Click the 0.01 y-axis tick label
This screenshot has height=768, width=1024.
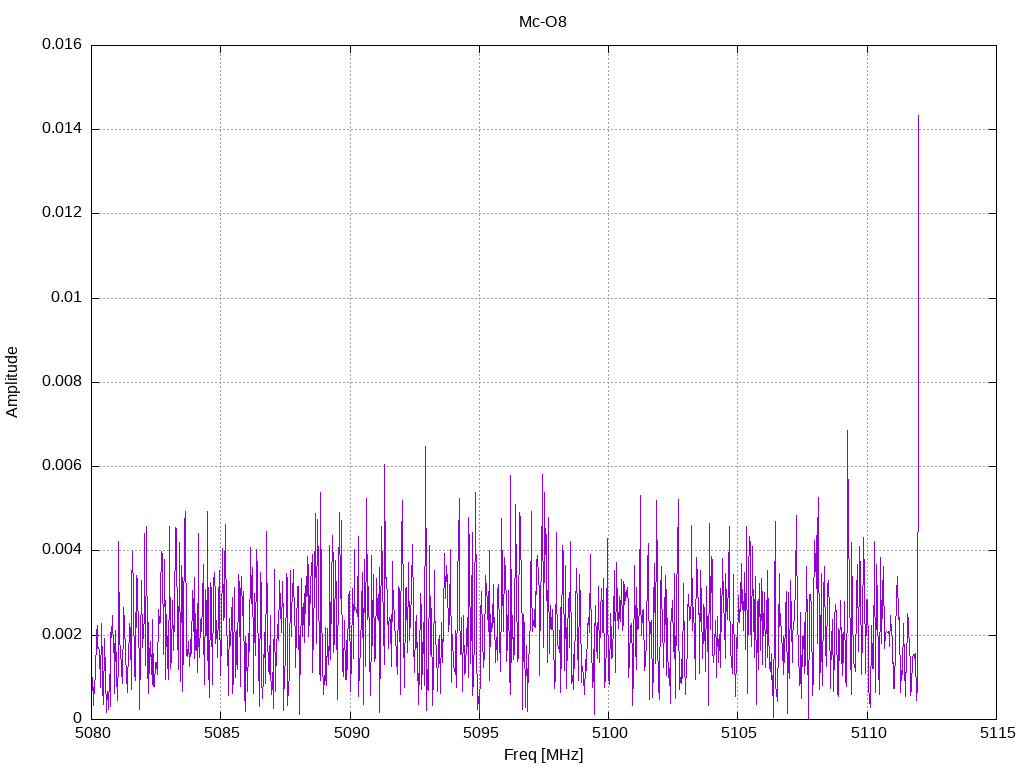pos(66,298)
